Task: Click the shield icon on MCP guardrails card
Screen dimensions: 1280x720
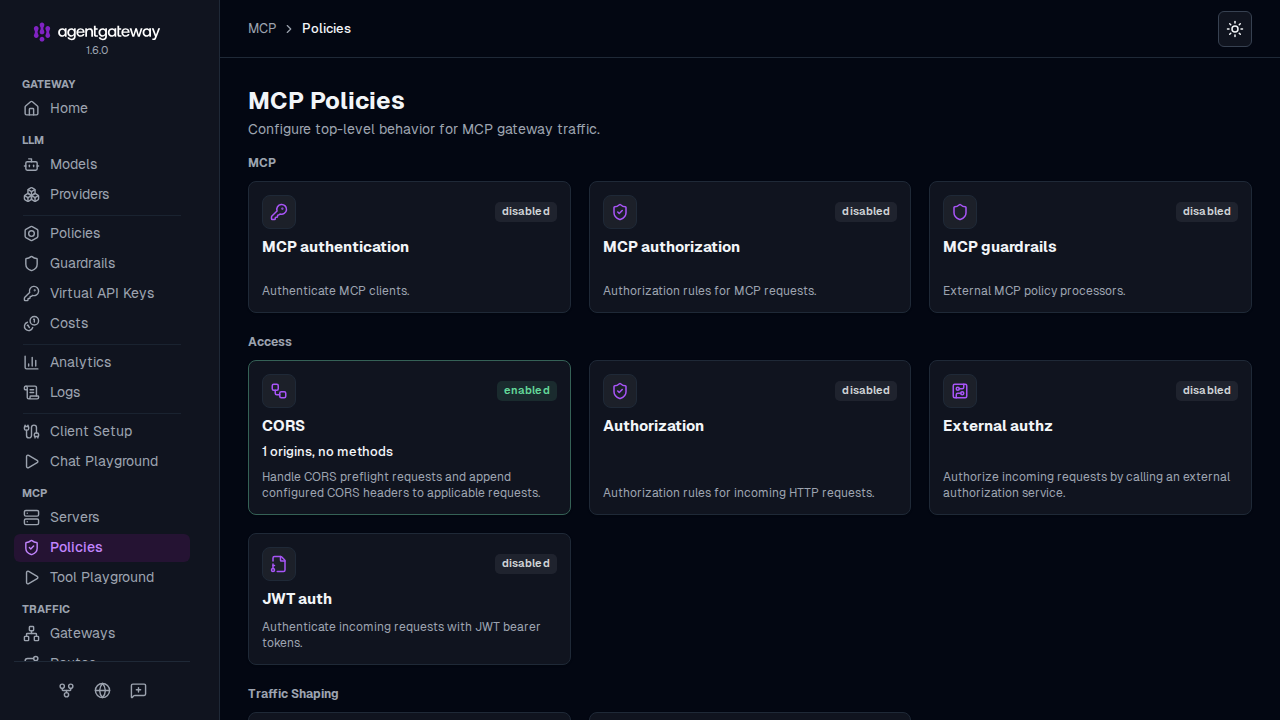Action: click(x=960, y=212)
